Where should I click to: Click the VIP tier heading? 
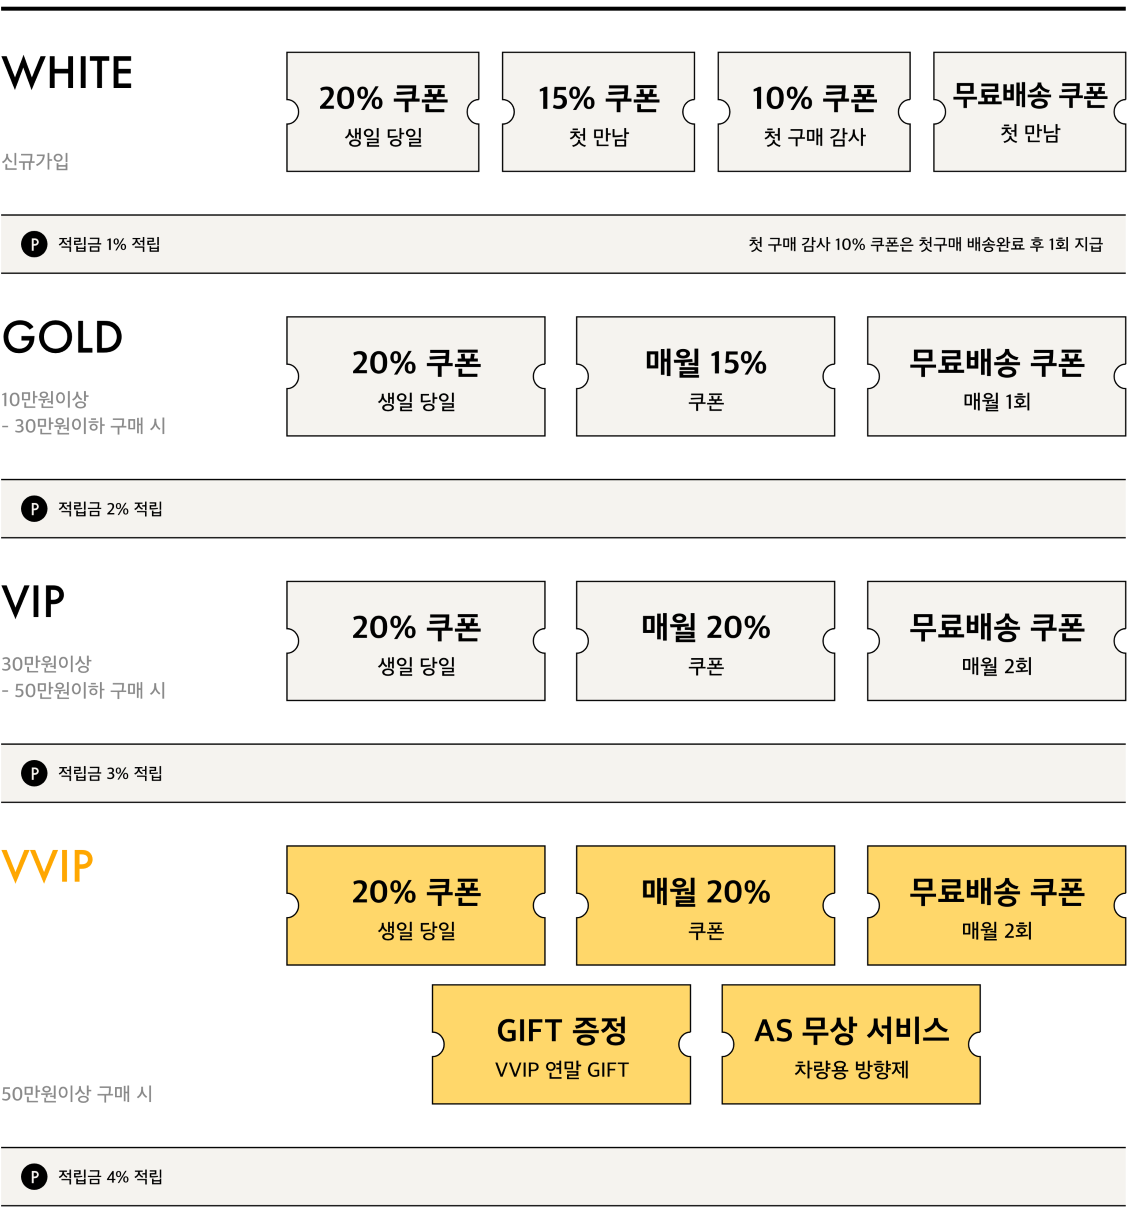33,602
